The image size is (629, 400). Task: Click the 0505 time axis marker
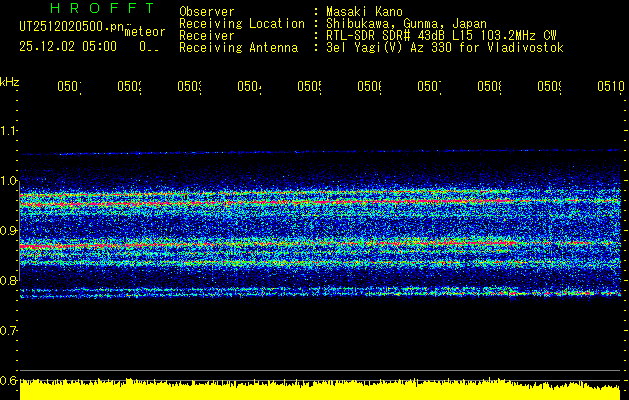(x=310, y=86)
